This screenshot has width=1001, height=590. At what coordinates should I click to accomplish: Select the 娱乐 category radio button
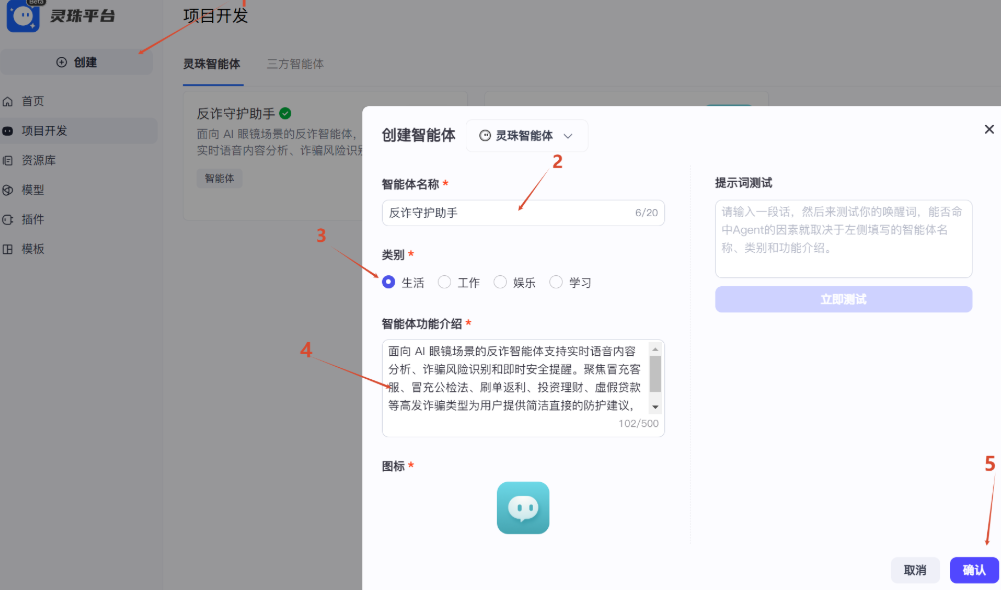coord(500,282)
